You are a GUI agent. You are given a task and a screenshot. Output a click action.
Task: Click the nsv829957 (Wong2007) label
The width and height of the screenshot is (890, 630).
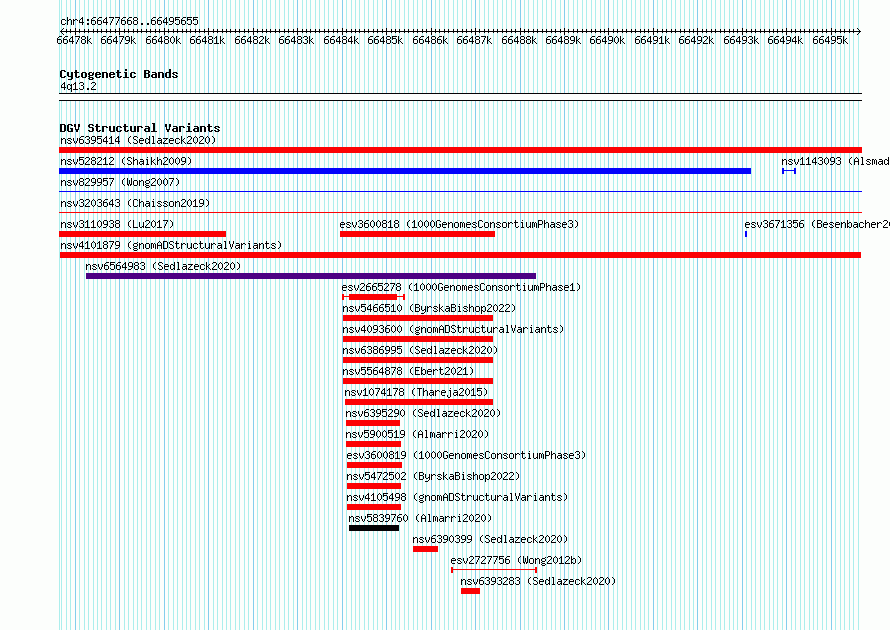(120, 182)
